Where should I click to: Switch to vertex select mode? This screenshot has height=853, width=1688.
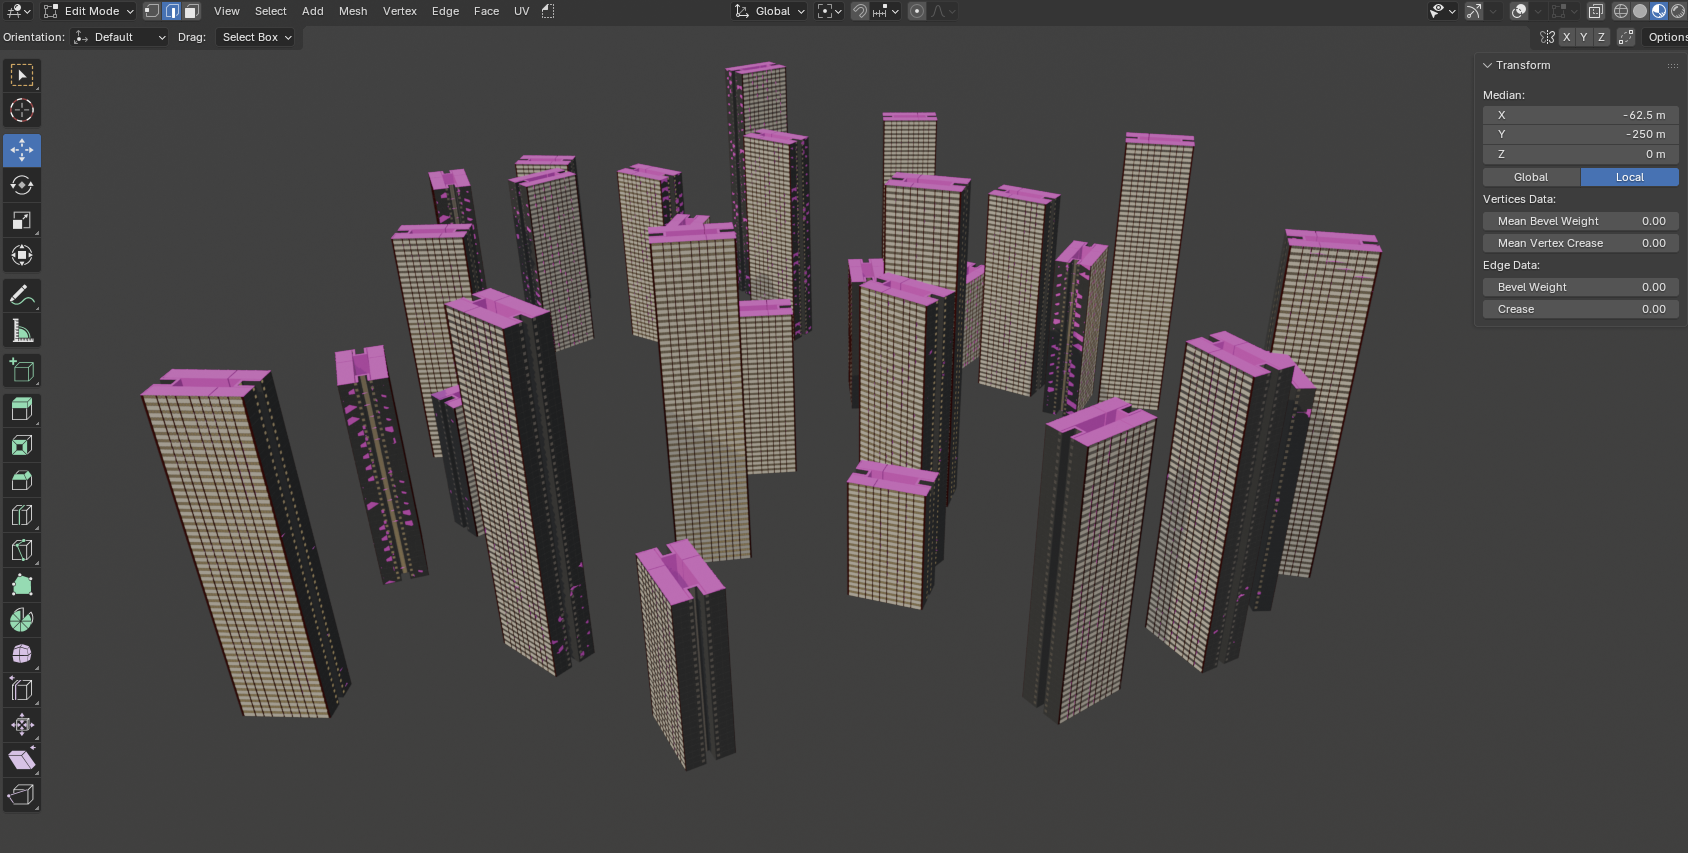pyautogui.click(x=152, y=11)
